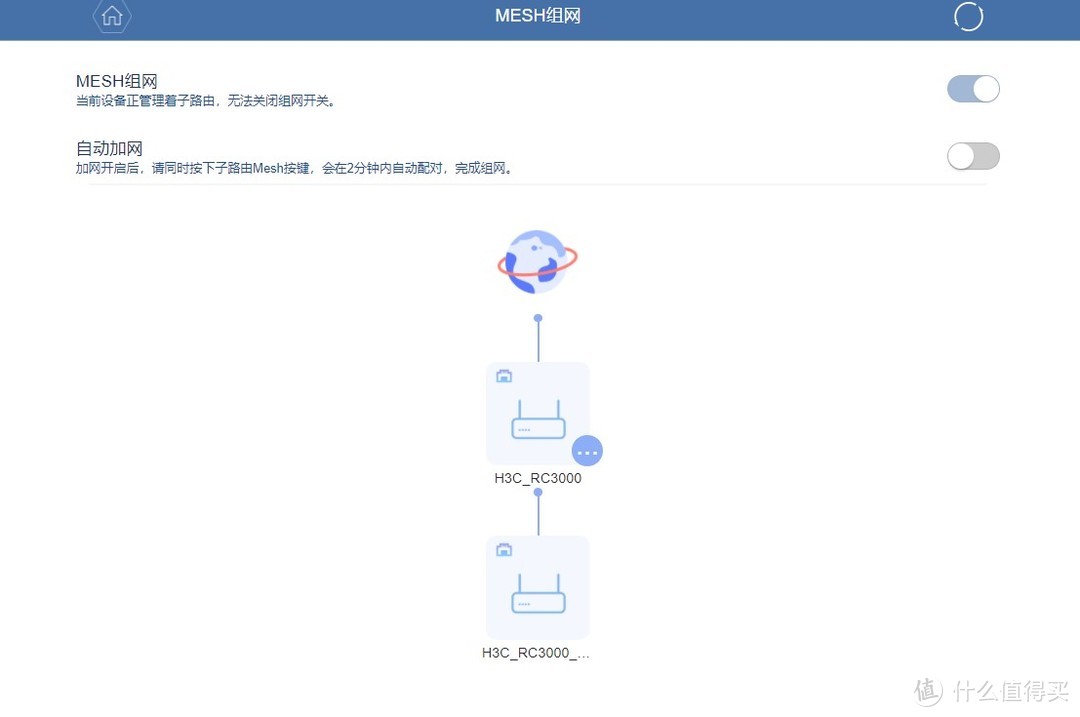Toggle the networking switch beside the management notice

[x=973, y=89]
